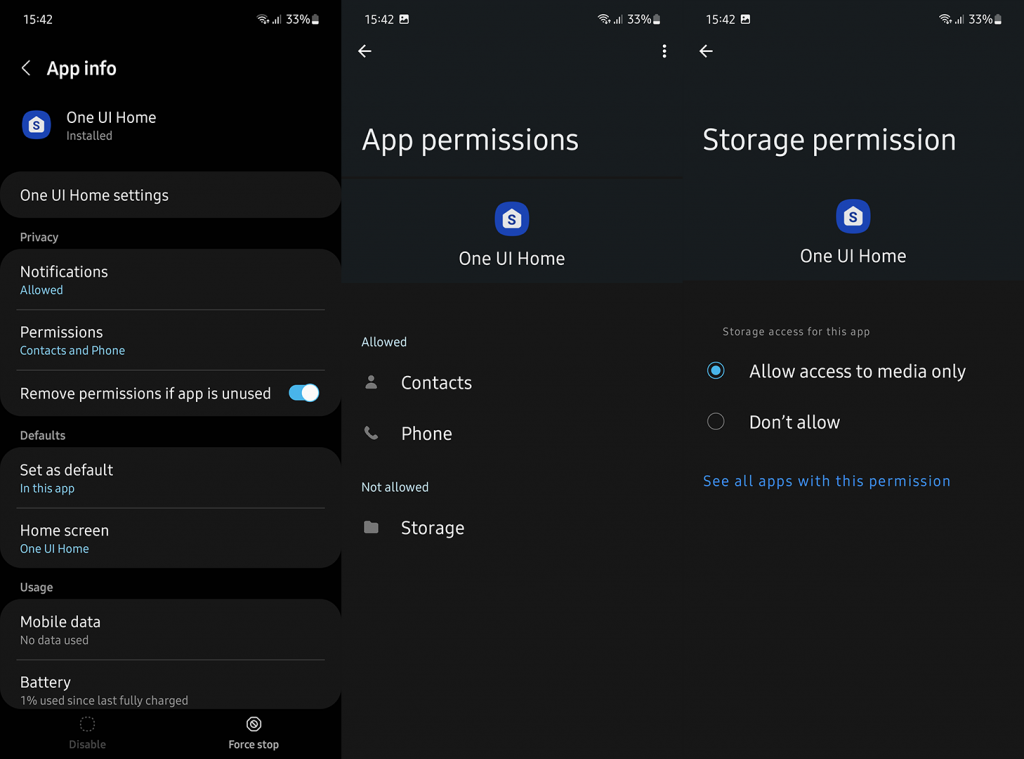Tap 1% used since last fully charged

104,700
